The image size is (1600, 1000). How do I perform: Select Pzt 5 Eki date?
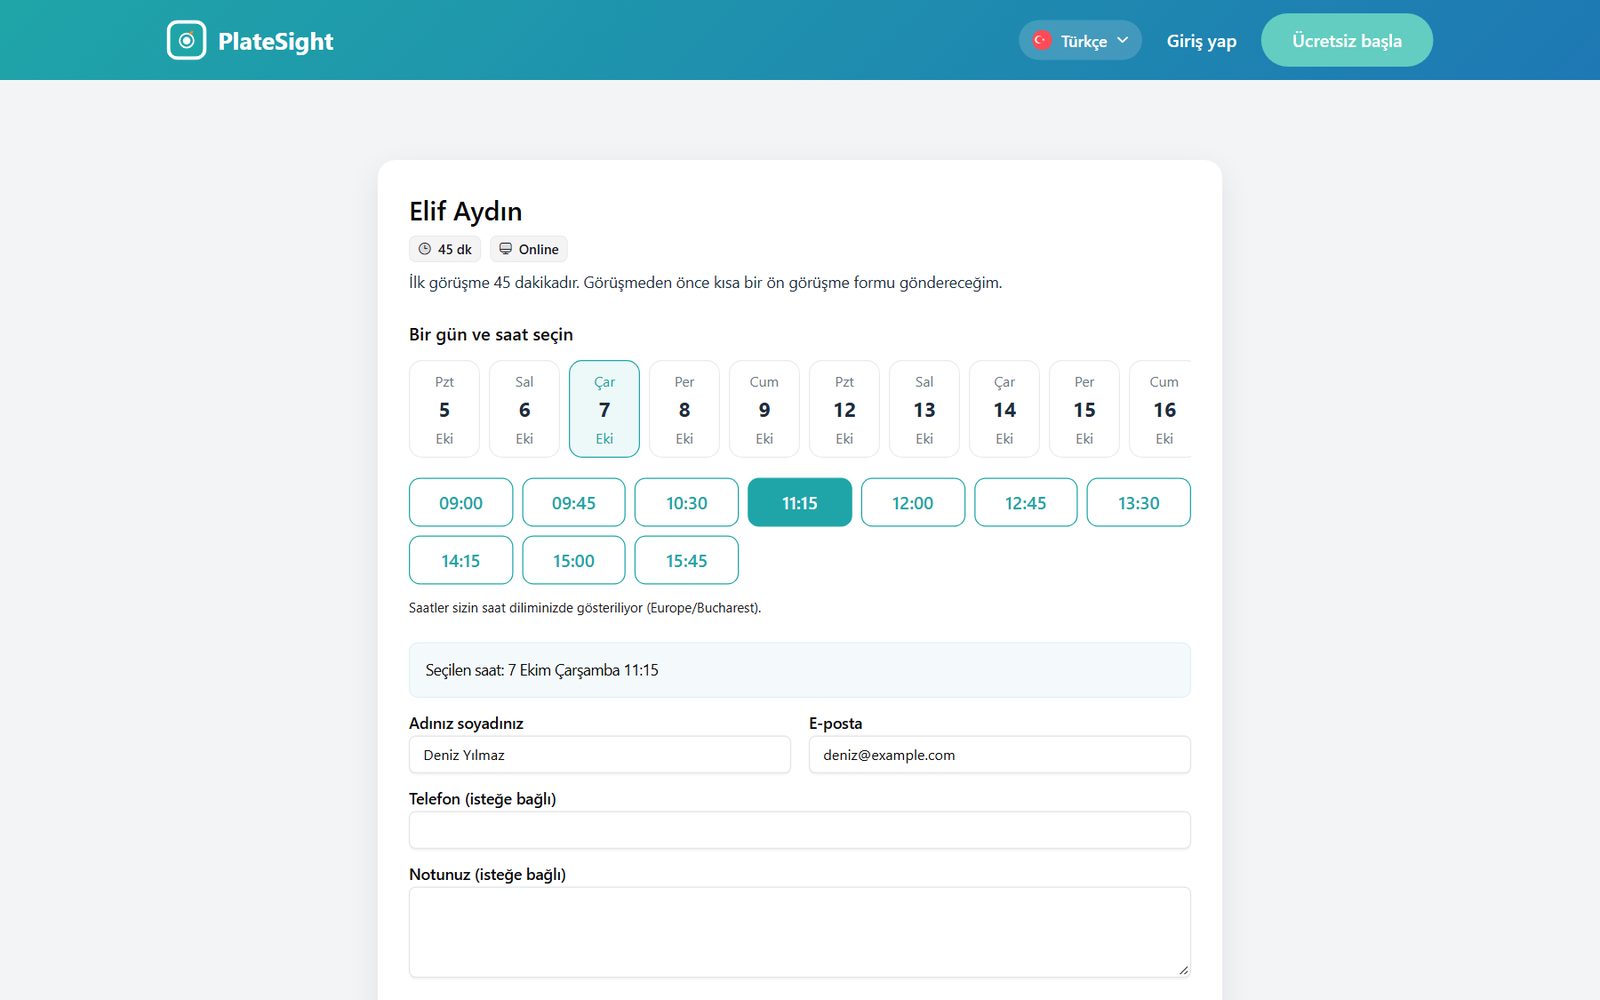click(x=444, y=409)
